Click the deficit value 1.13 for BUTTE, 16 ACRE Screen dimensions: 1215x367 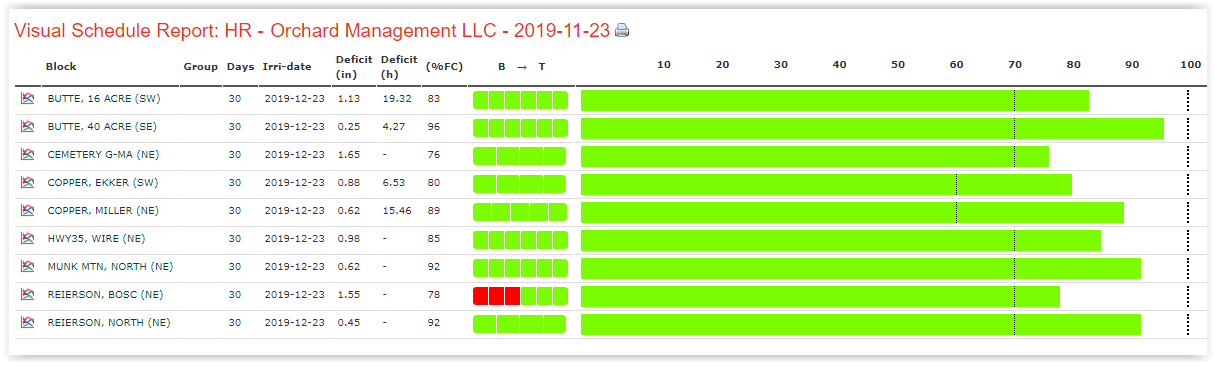[x=348, y=99]
